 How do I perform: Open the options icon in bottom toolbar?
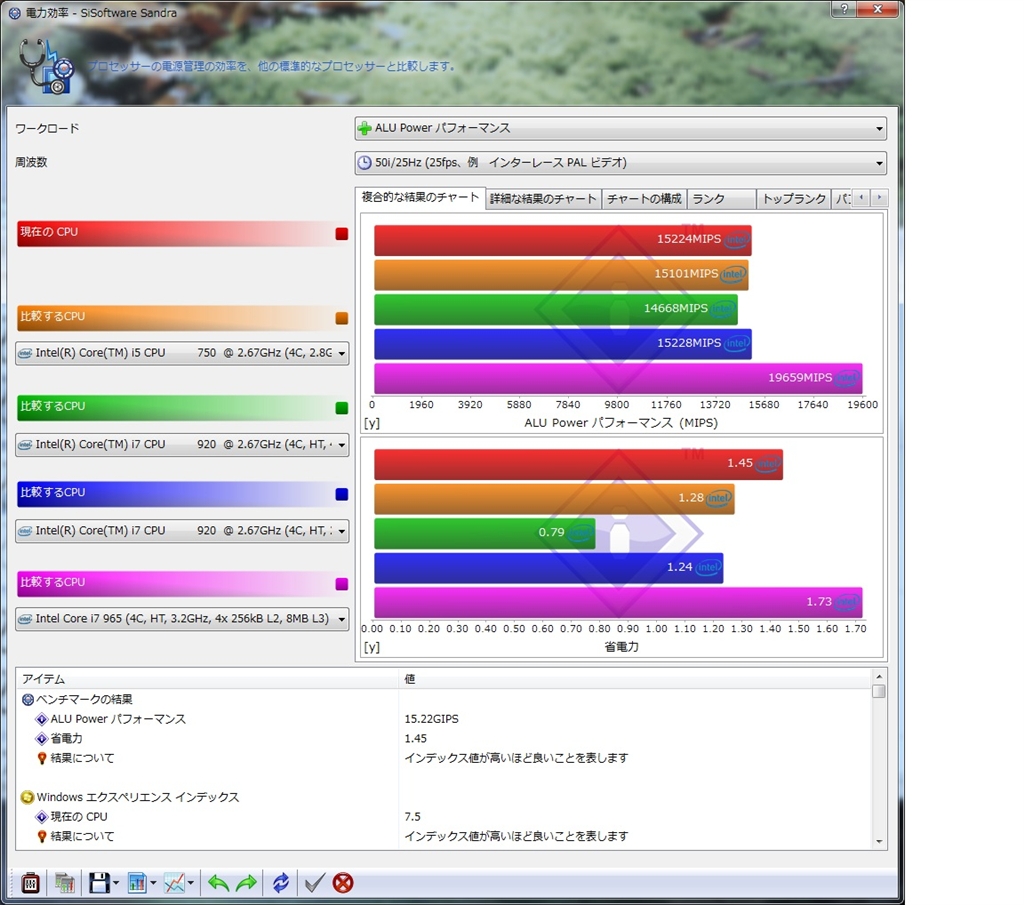coord(30,883)
